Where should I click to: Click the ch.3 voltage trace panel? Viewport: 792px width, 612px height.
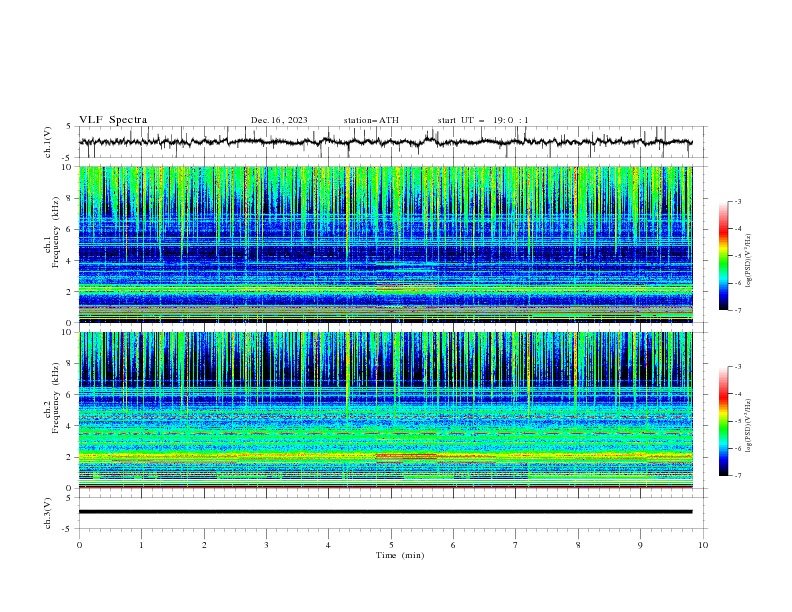393,513
